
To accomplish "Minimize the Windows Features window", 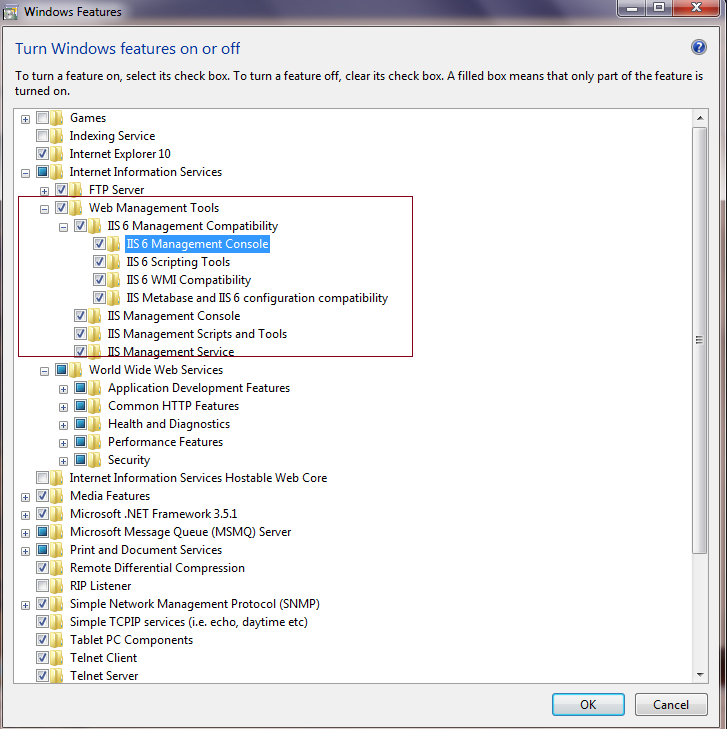I will [x=632, y=8].
